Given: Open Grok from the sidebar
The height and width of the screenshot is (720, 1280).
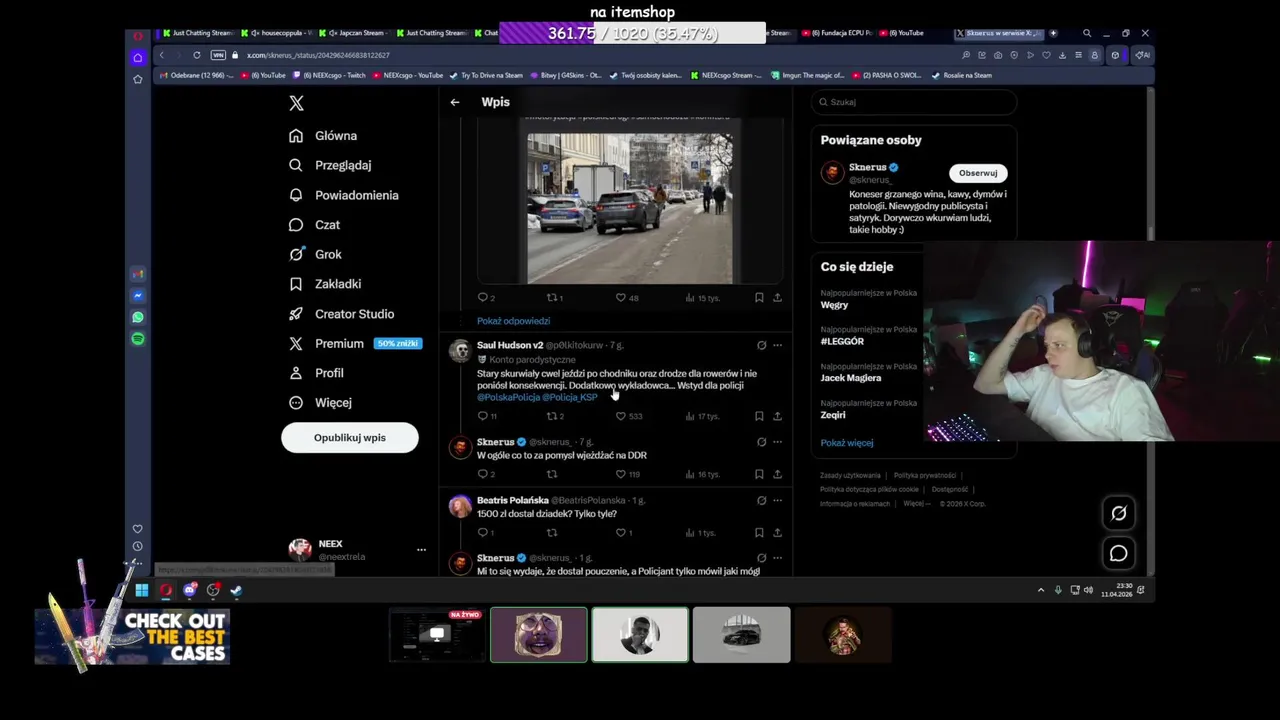Looking at the screenshot, I should click(315, 254).
